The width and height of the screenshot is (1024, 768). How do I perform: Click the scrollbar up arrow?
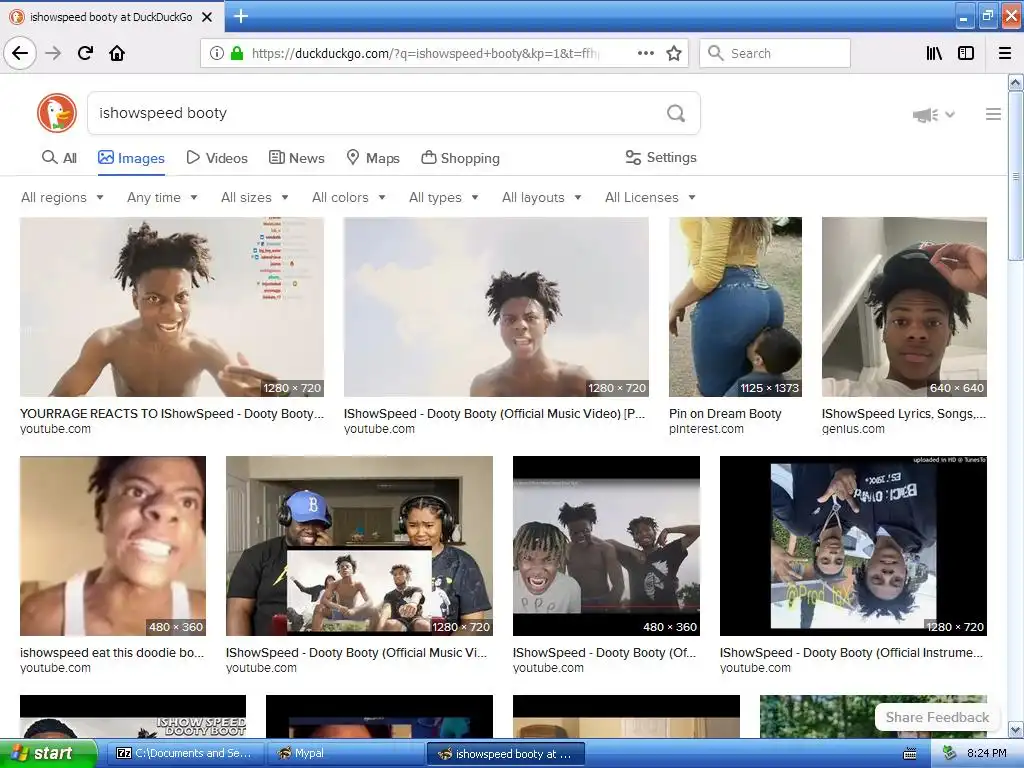coord(1016,82)
